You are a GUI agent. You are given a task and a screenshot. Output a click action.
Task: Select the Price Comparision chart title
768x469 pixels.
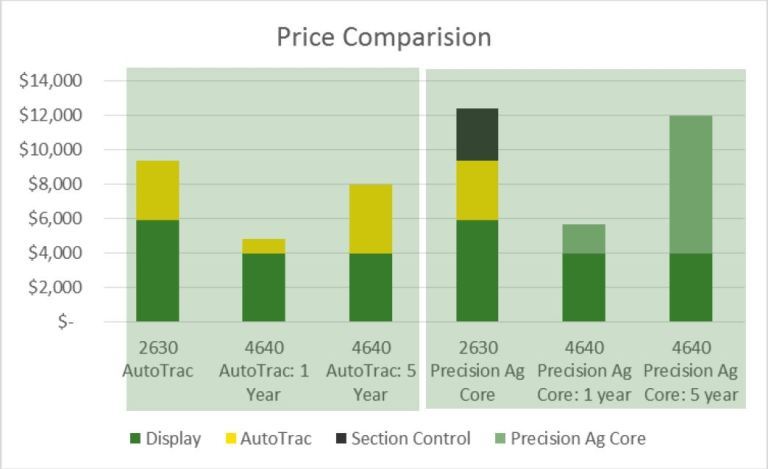click(384, 37)
